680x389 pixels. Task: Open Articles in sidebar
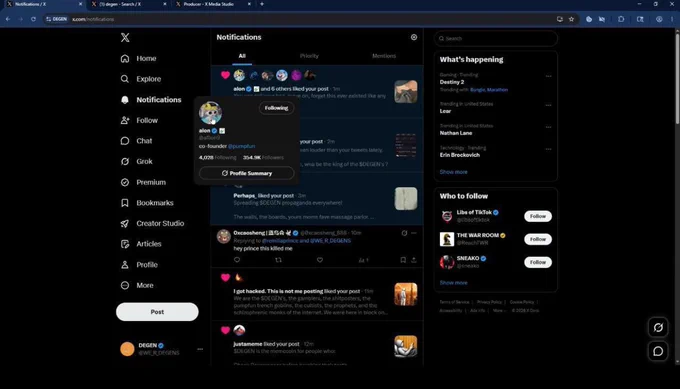tap(141, 244)
